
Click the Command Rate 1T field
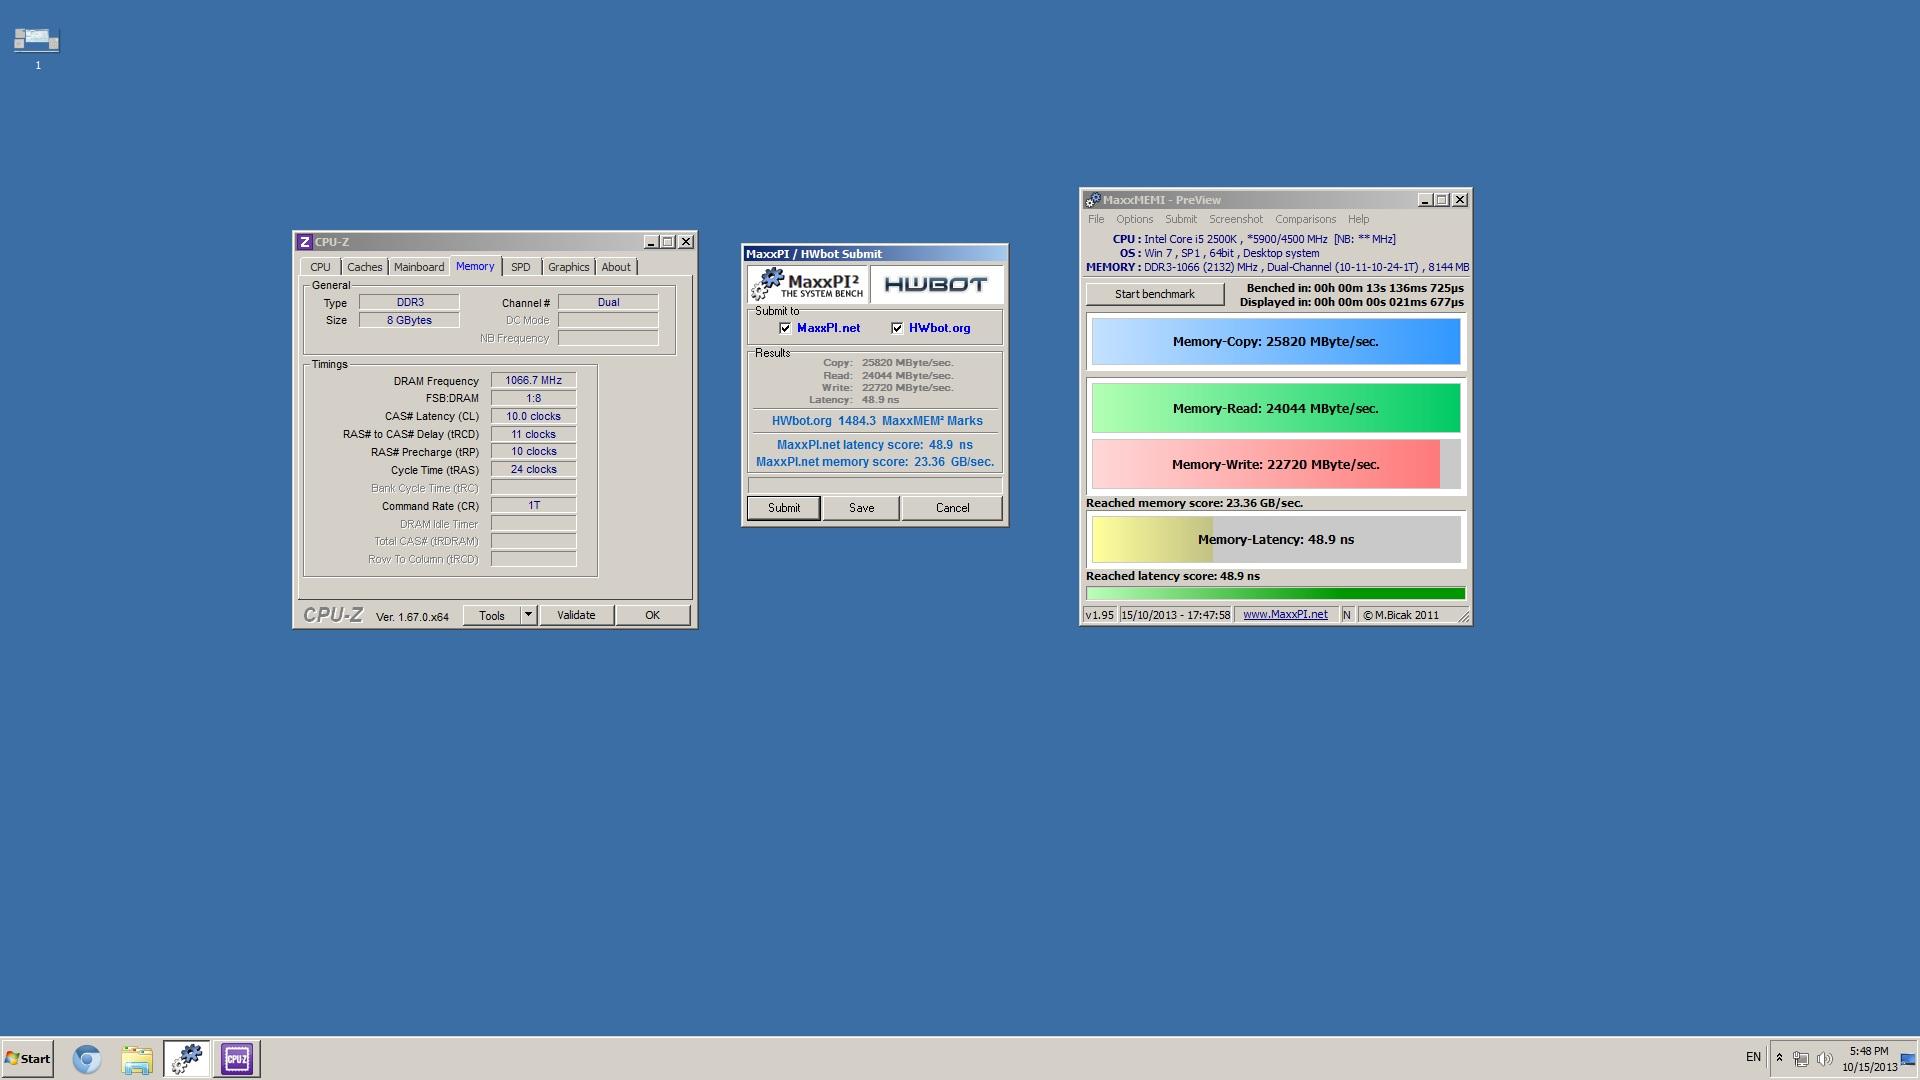tap(534, 505)
